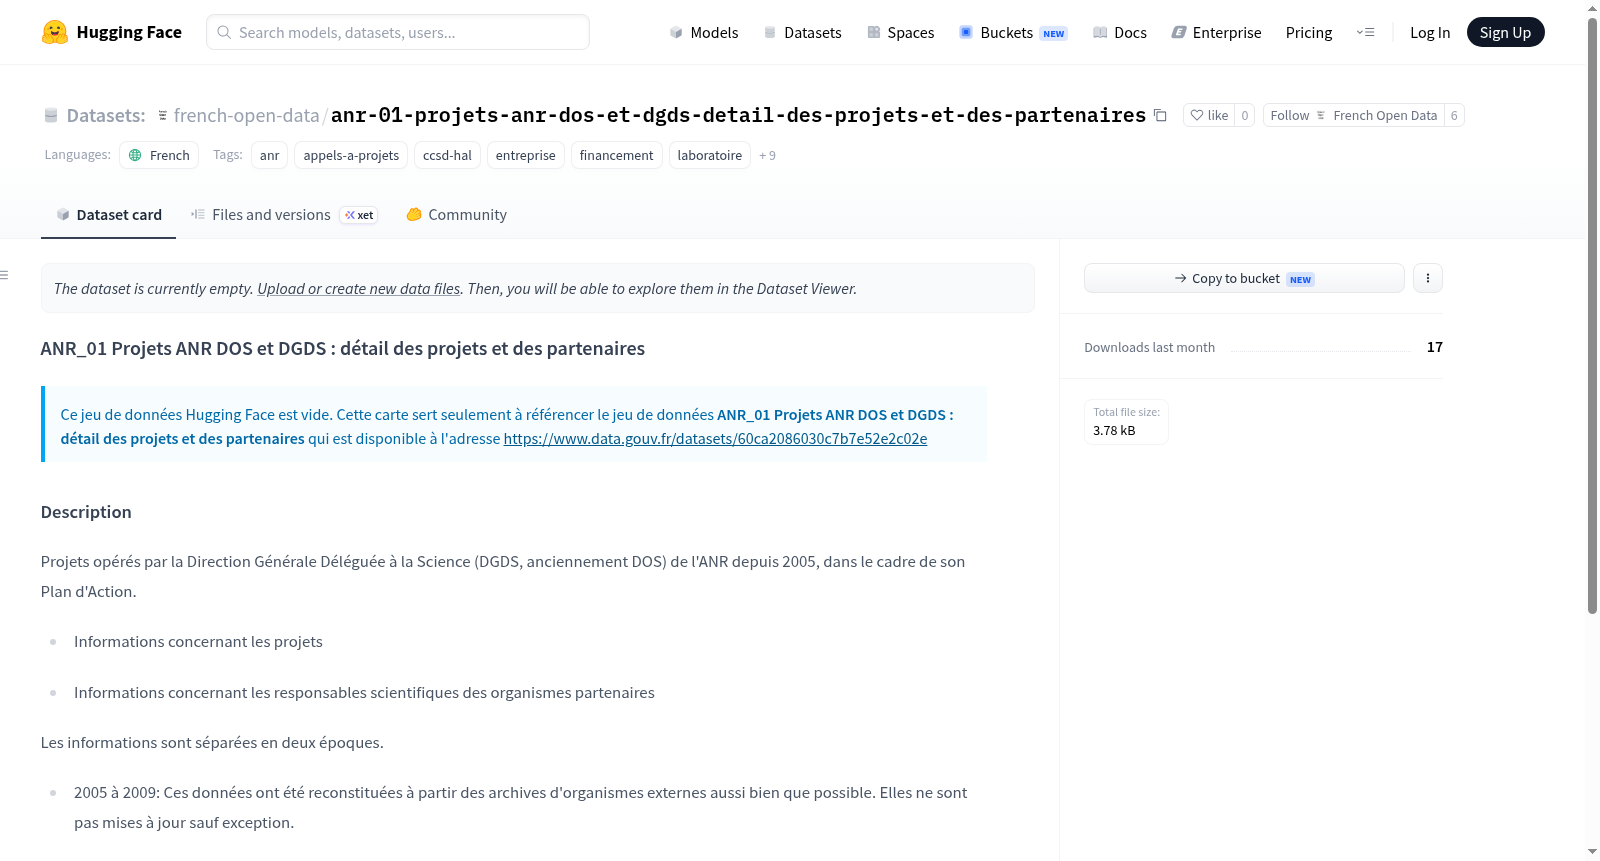This screenshot has height=861, width=1600.
Task: Show the +9 additional tags
Action: [x=767, y=155]
